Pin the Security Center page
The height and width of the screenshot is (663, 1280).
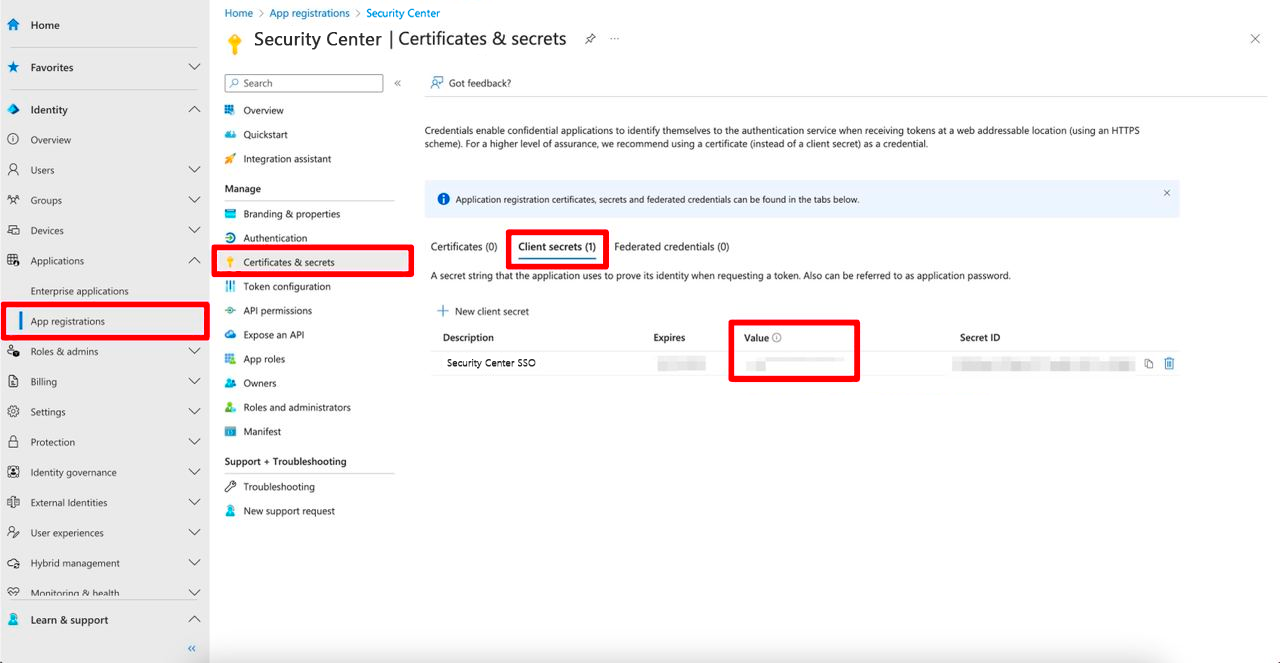click(590, 39)
